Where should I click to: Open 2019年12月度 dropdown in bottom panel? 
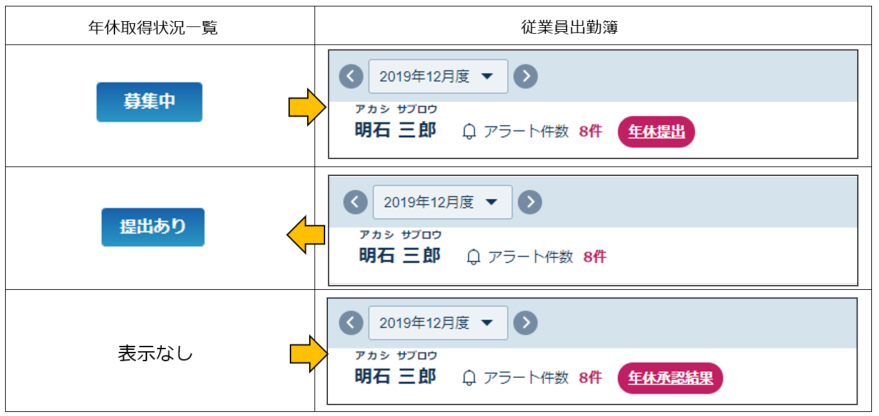tap(438, 322)
